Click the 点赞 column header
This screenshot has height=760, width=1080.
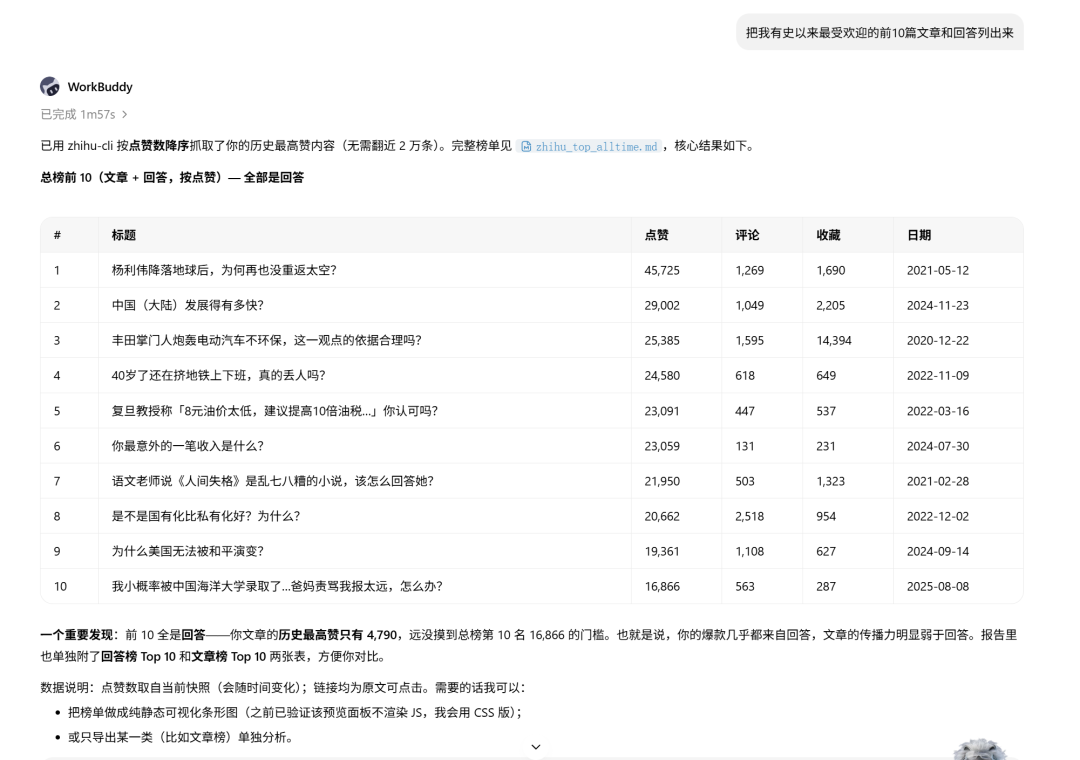tap(656, 235)
